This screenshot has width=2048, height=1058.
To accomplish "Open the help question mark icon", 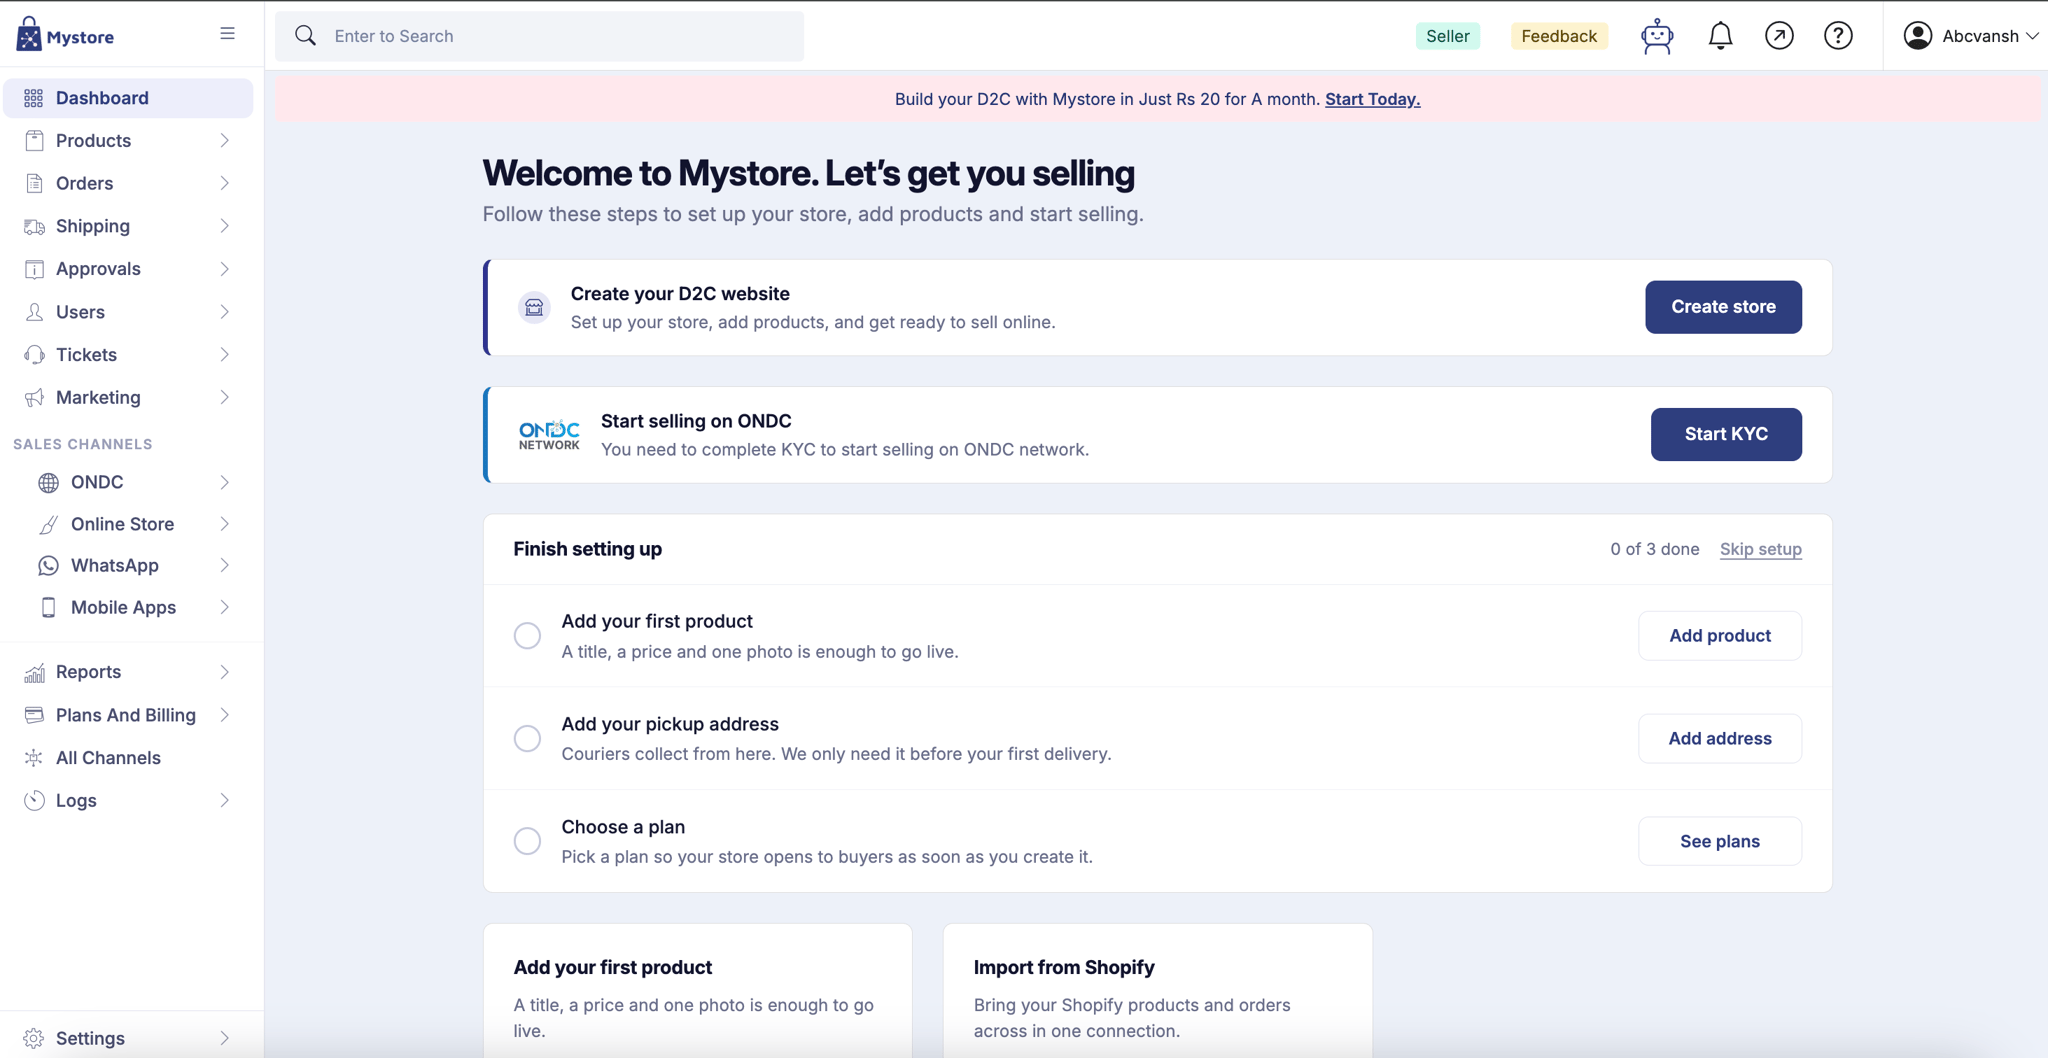I will pos(1838,36).
